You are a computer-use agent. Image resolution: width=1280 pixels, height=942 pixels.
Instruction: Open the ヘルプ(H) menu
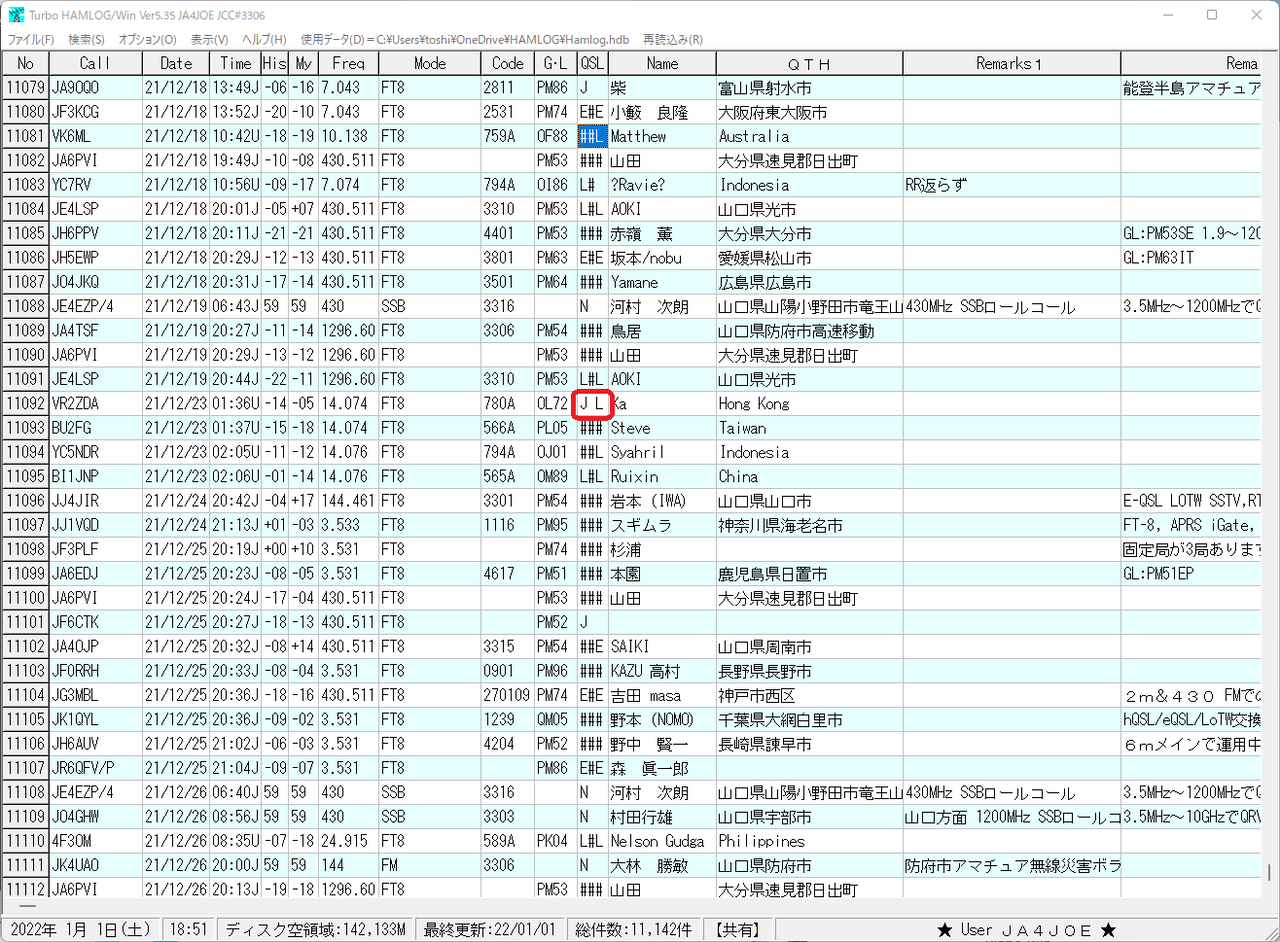(263, 40)
